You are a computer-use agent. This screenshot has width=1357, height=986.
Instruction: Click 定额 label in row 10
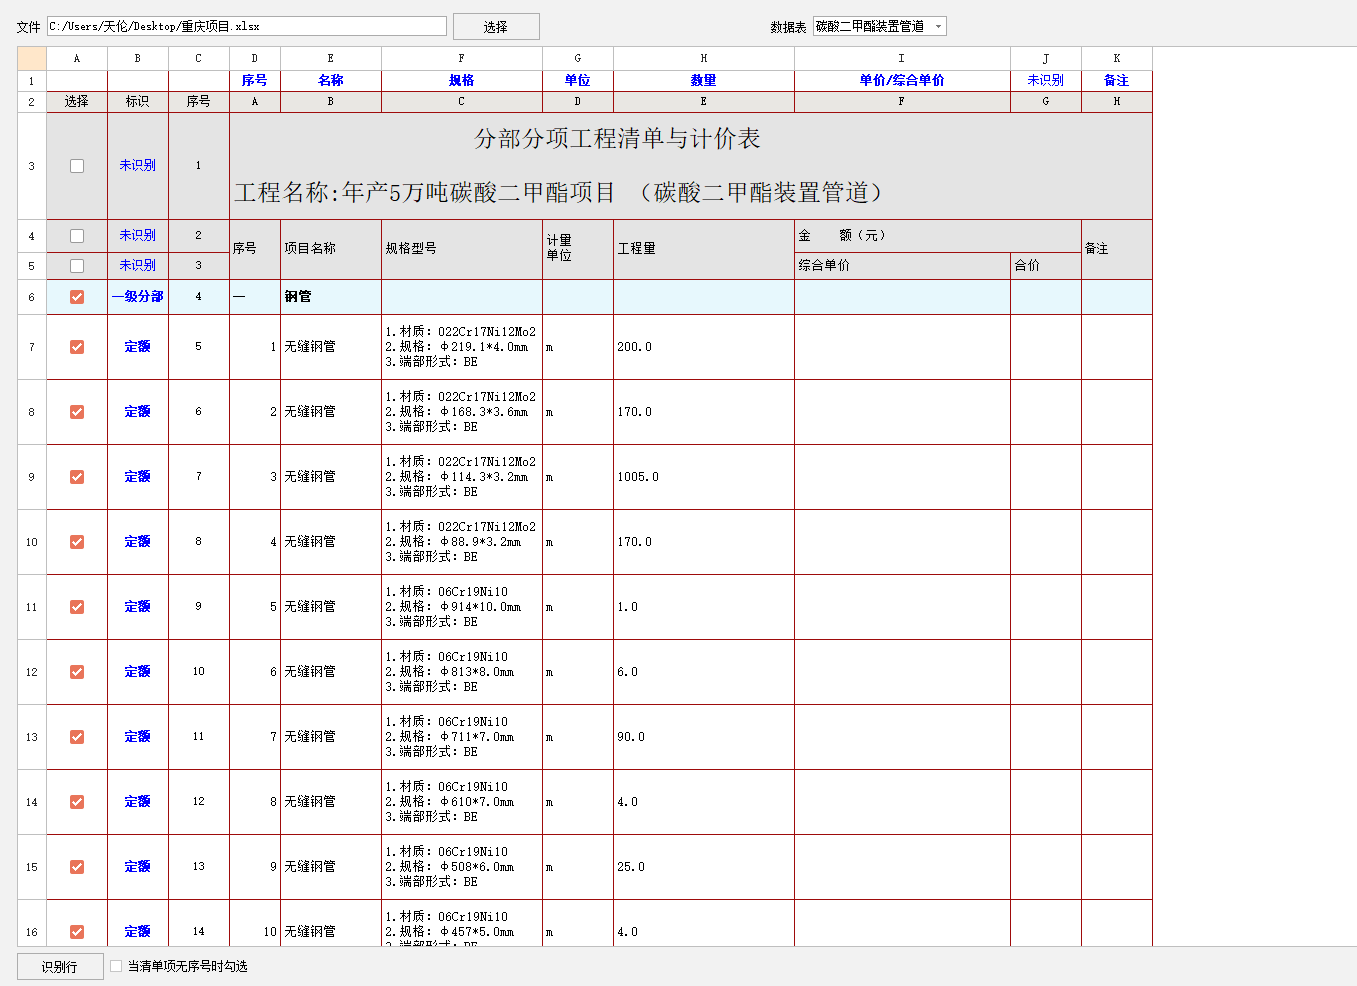138,542
